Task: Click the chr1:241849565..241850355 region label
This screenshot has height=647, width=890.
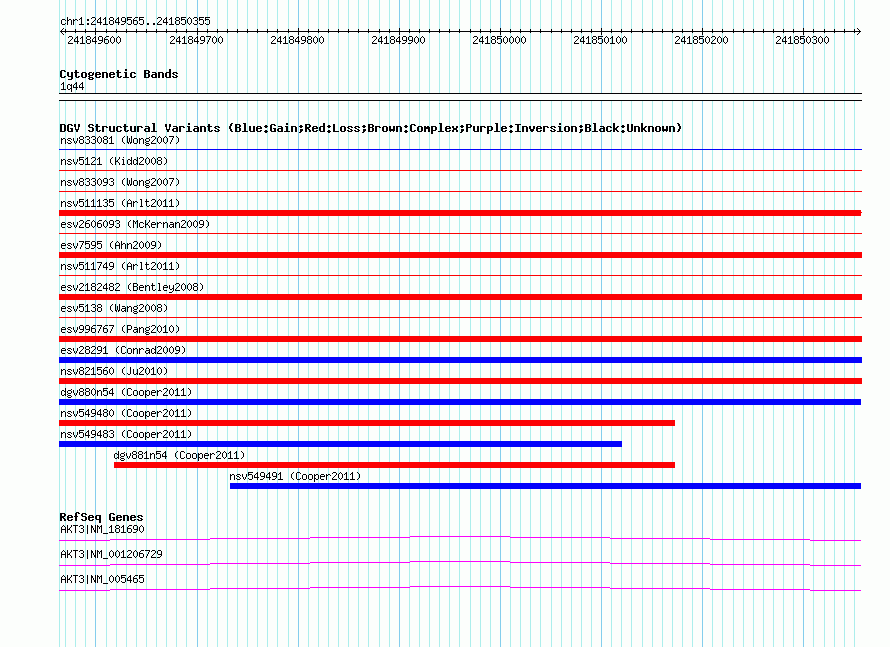Action: coord(135,21)
